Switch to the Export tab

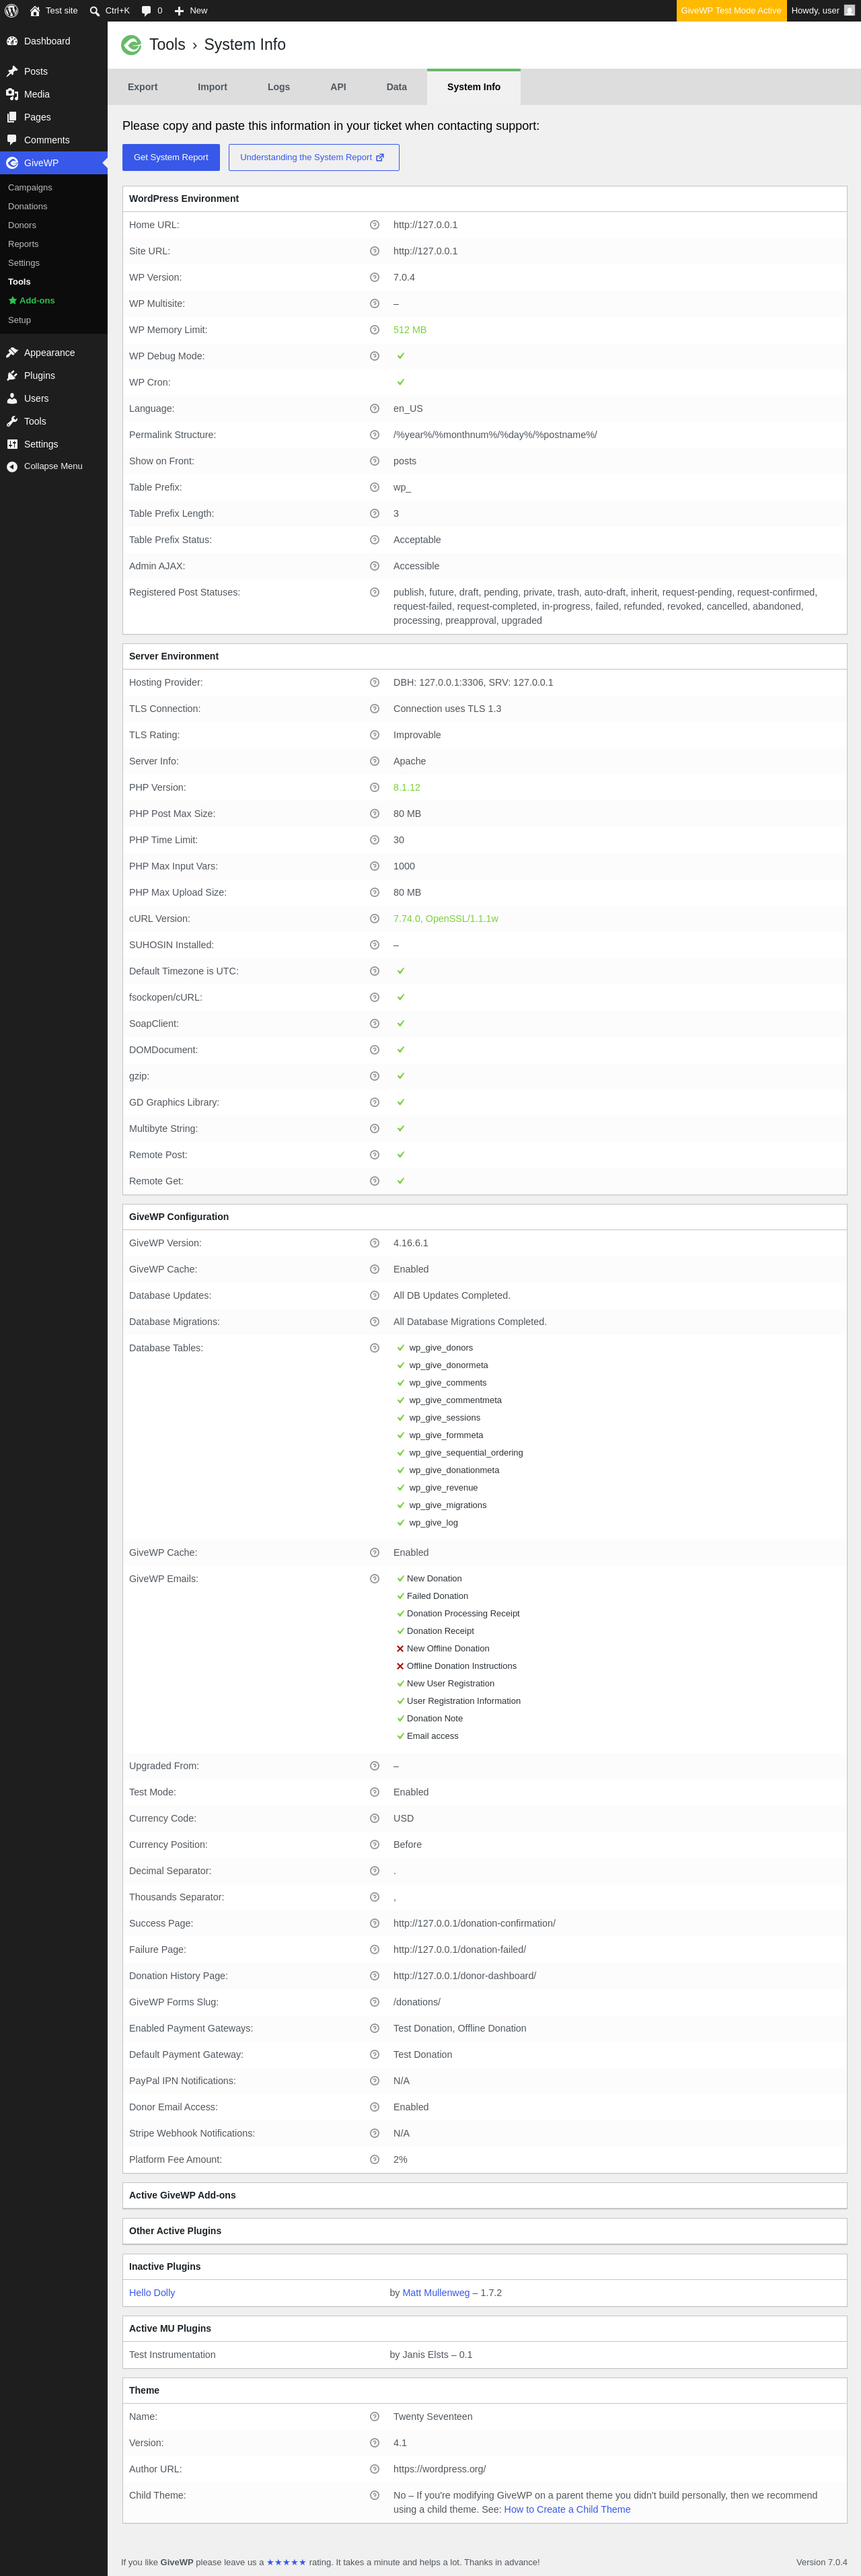pyautogui.click(x=143, y=87)
